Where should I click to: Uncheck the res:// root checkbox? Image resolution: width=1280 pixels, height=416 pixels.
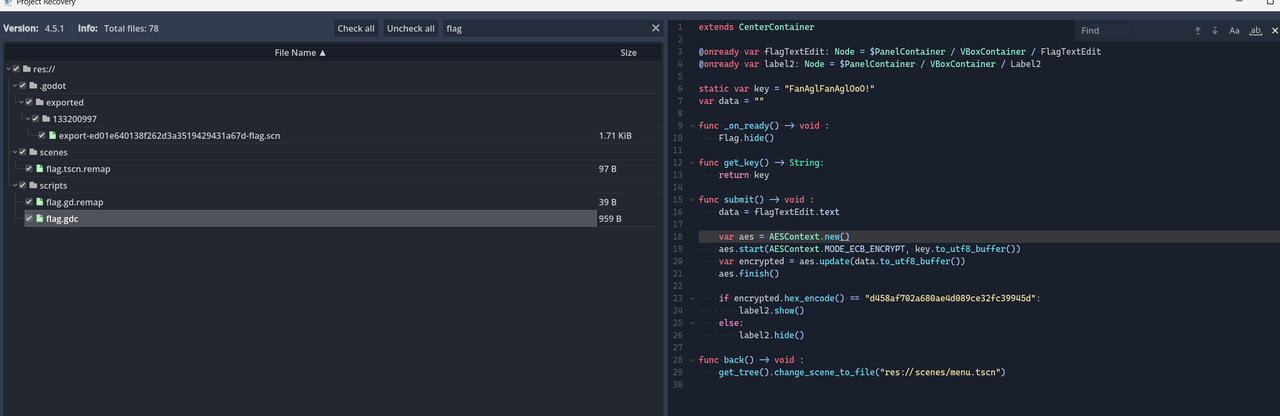(x=15, y=69)
